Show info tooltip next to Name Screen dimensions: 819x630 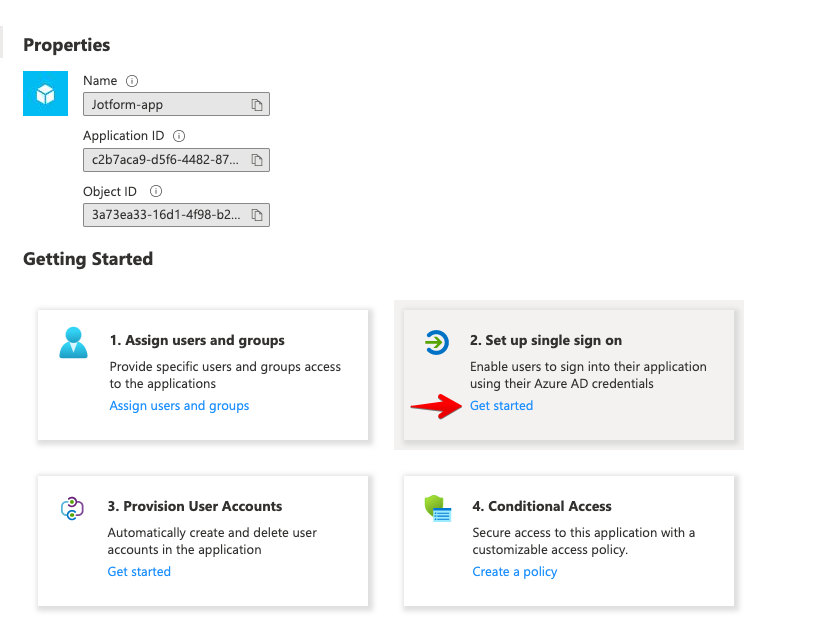pyautogui.click(x=132, y=81)
